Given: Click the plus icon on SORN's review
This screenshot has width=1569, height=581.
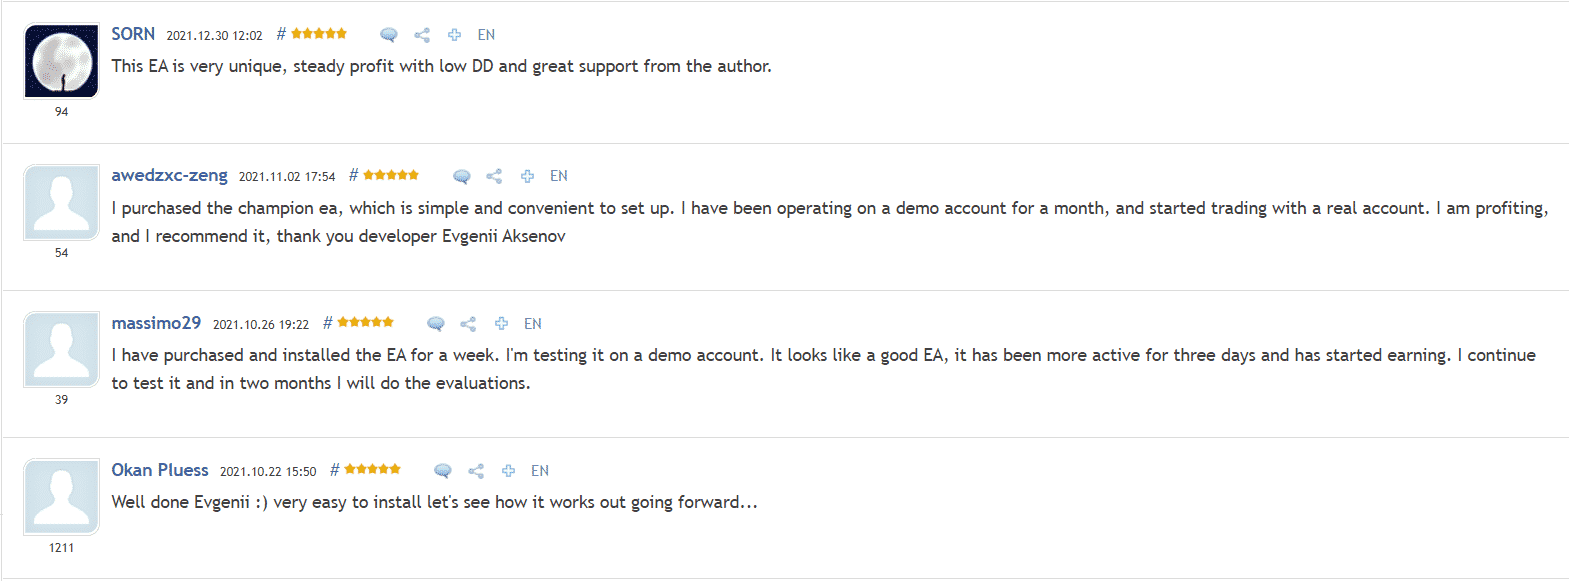Looking at the screenshot, I should click(454, 33).
